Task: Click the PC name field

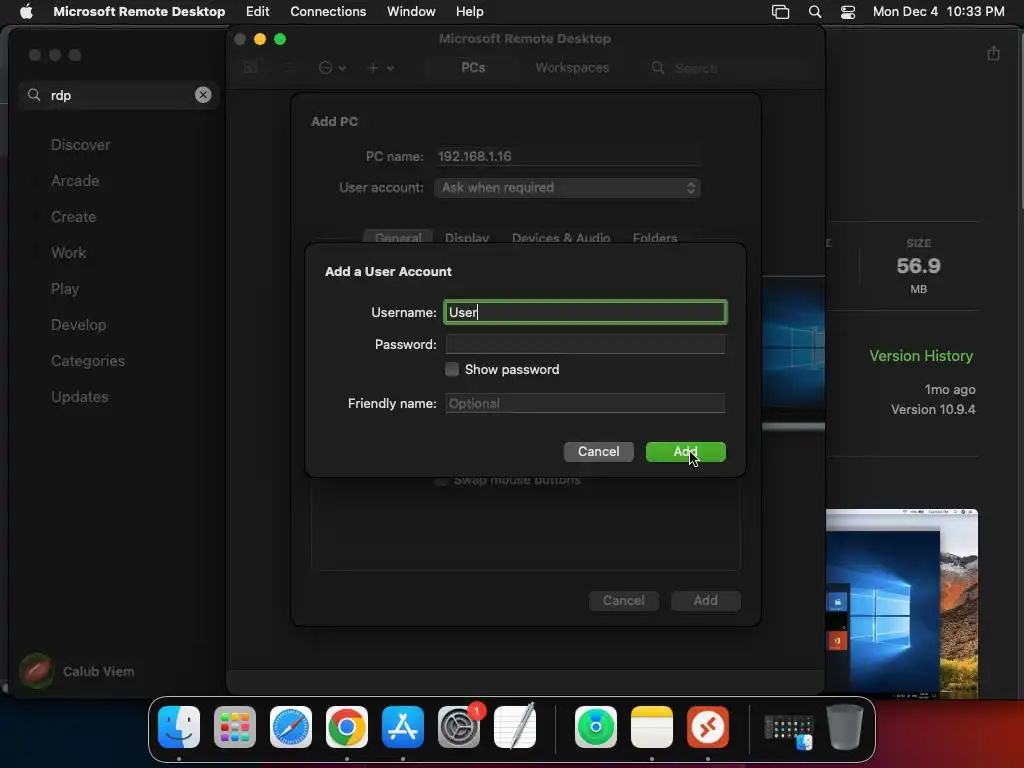Action: [x=567, y=156]
